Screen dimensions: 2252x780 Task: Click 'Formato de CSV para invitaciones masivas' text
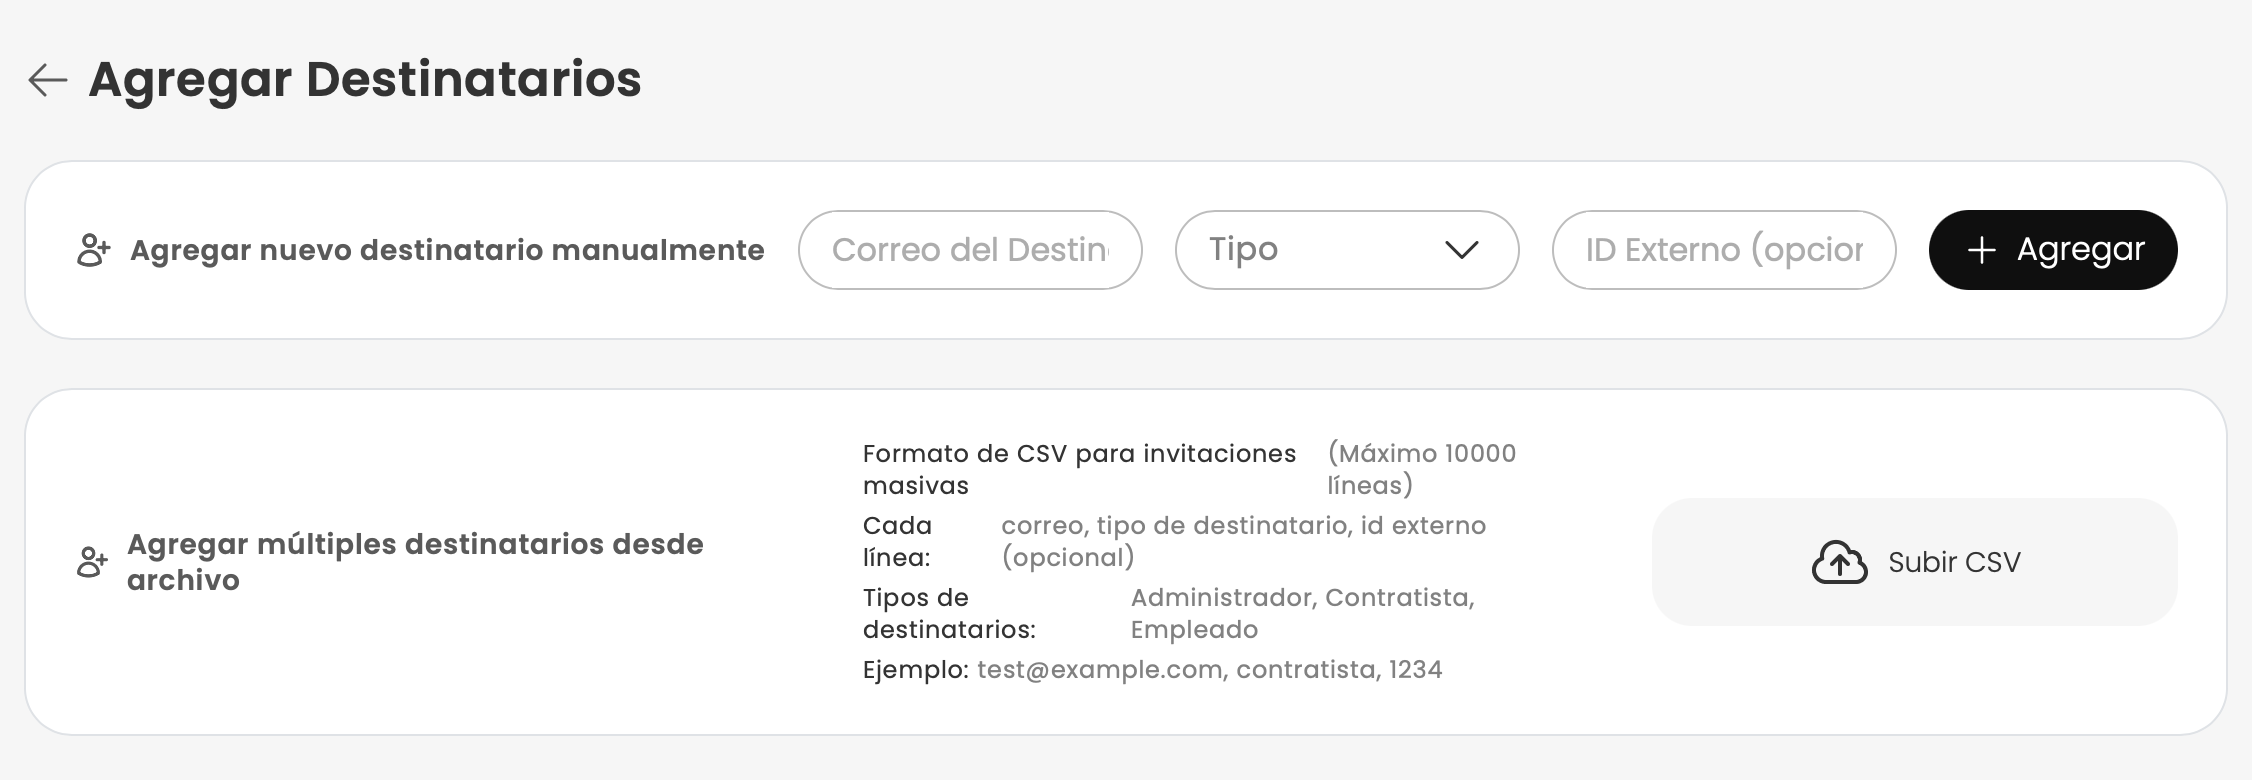click(1079, 469)
